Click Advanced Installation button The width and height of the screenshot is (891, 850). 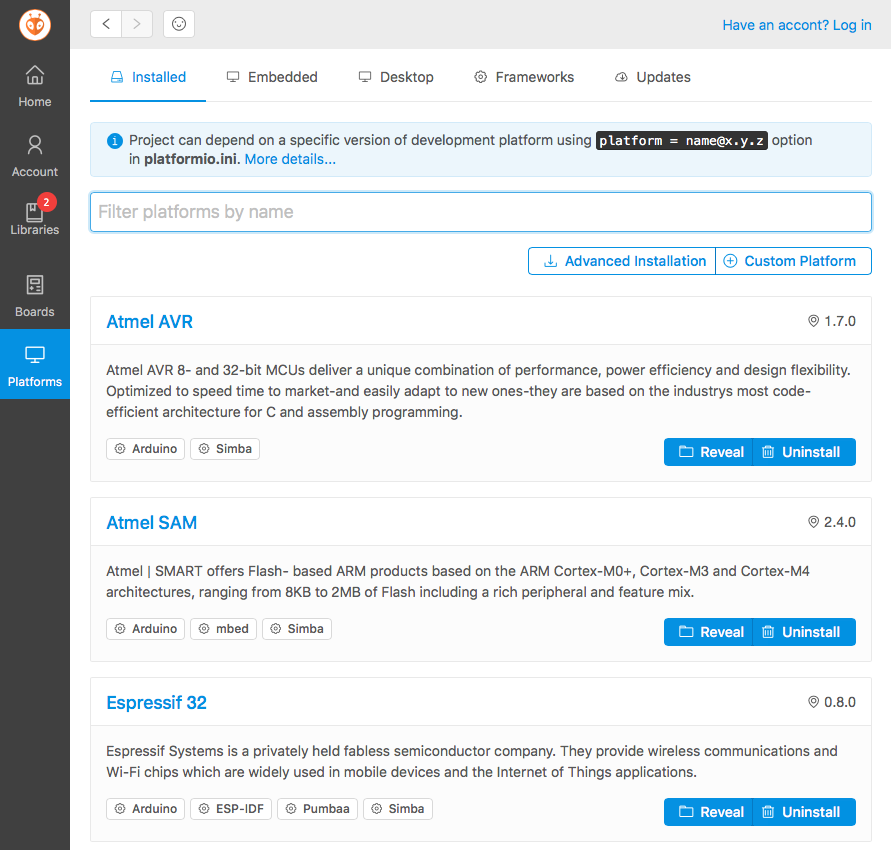tap(622, 261)
